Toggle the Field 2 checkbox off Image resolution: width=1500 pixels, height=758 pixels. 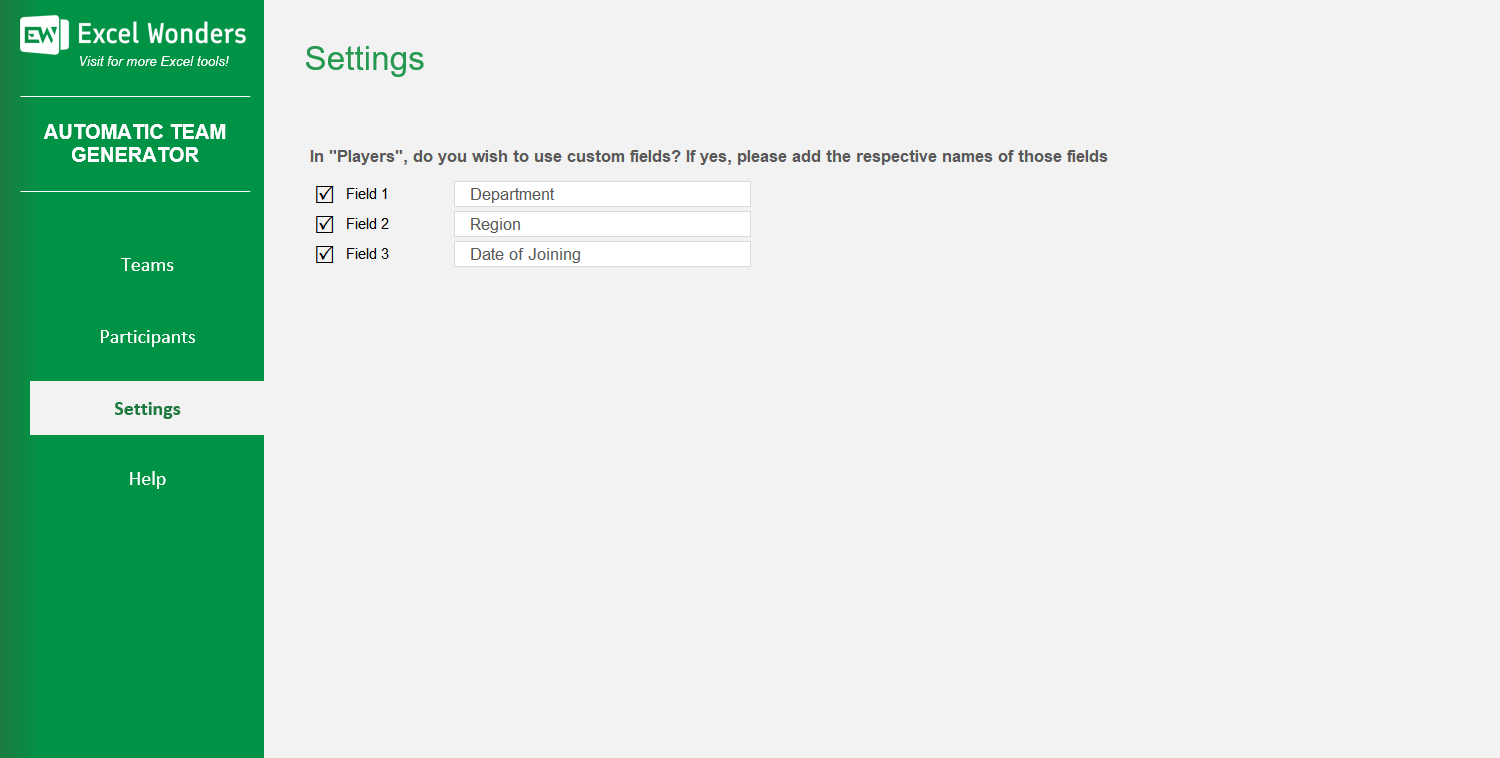tap(324, 224)
